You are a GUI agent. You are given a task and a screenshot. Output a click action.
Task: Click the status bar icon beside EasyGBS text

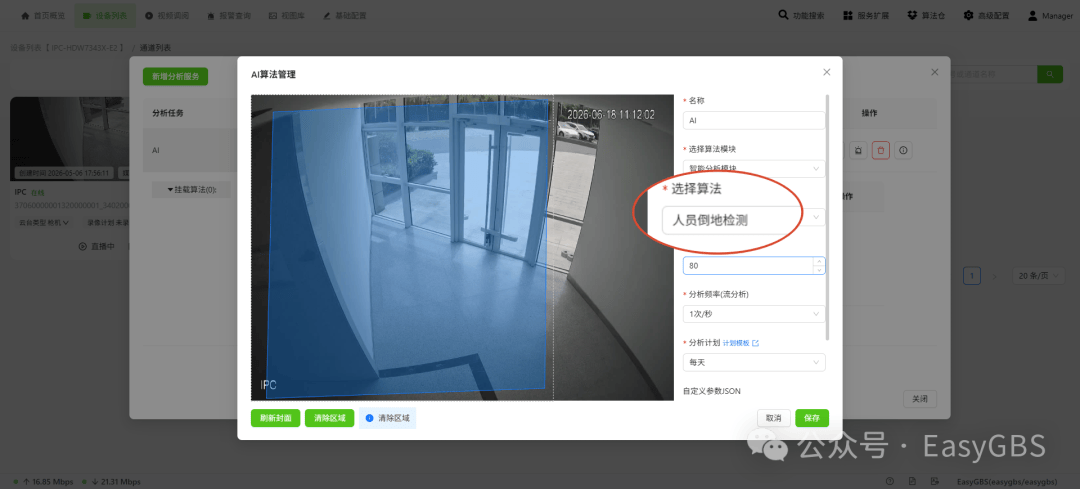935,481
